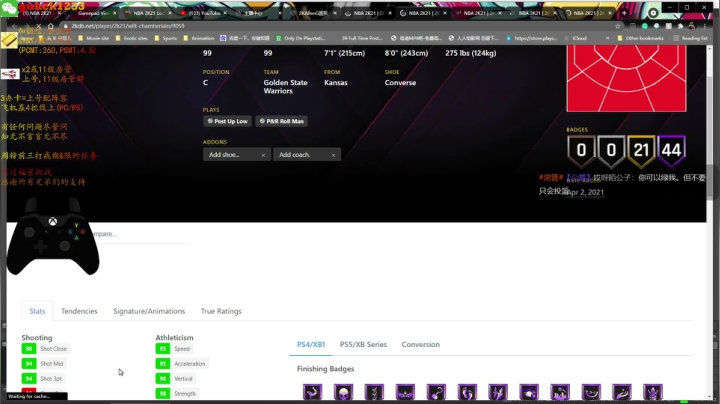The height and width of the screenshot is (404, 720).
Task: Open the 39 Full Time Post bookmark
Action: (x=362, y=38)
